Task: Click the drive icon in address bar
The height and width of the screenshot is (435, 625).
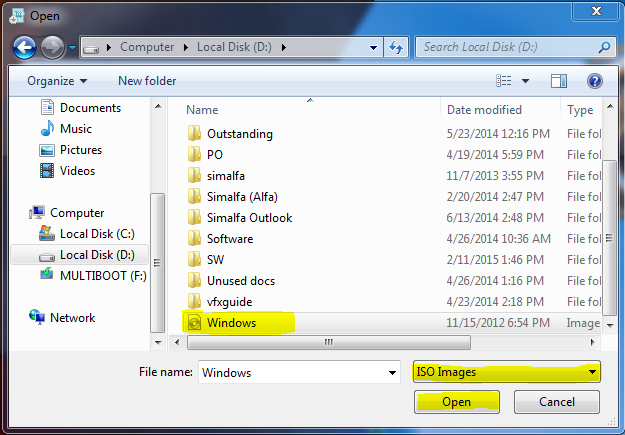Action: [91, 49]
